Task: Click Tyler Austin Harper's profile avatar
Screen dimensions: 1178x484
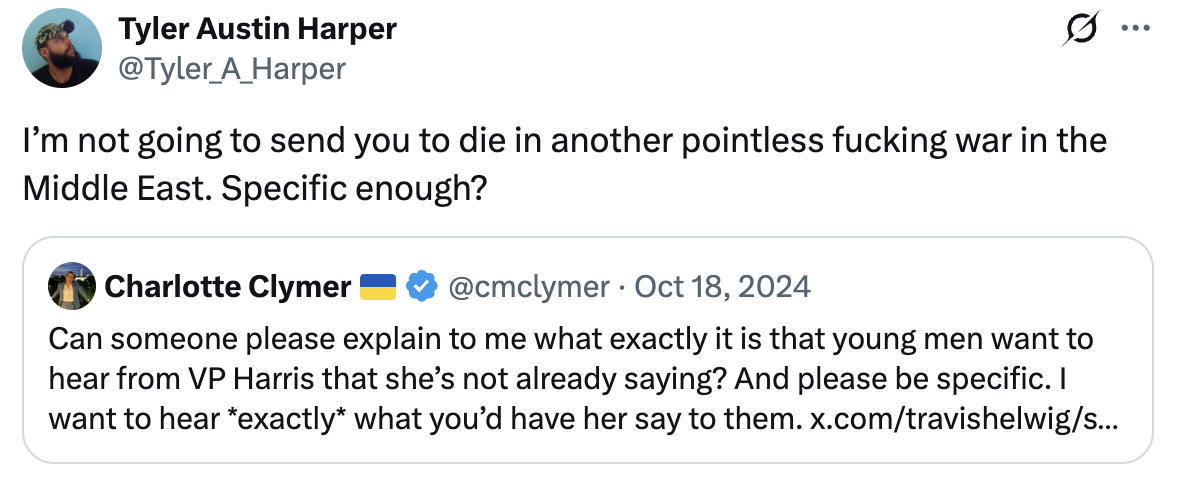Action: [61, 49]
